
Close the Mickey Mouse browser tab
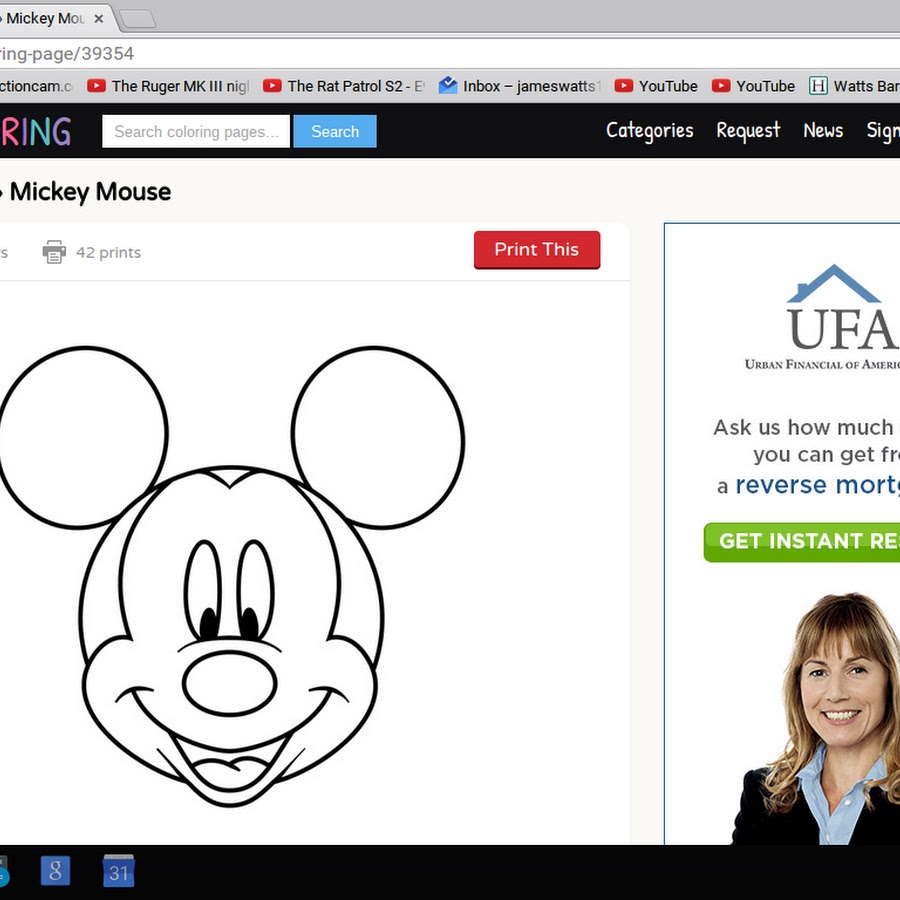click(99, 19)
